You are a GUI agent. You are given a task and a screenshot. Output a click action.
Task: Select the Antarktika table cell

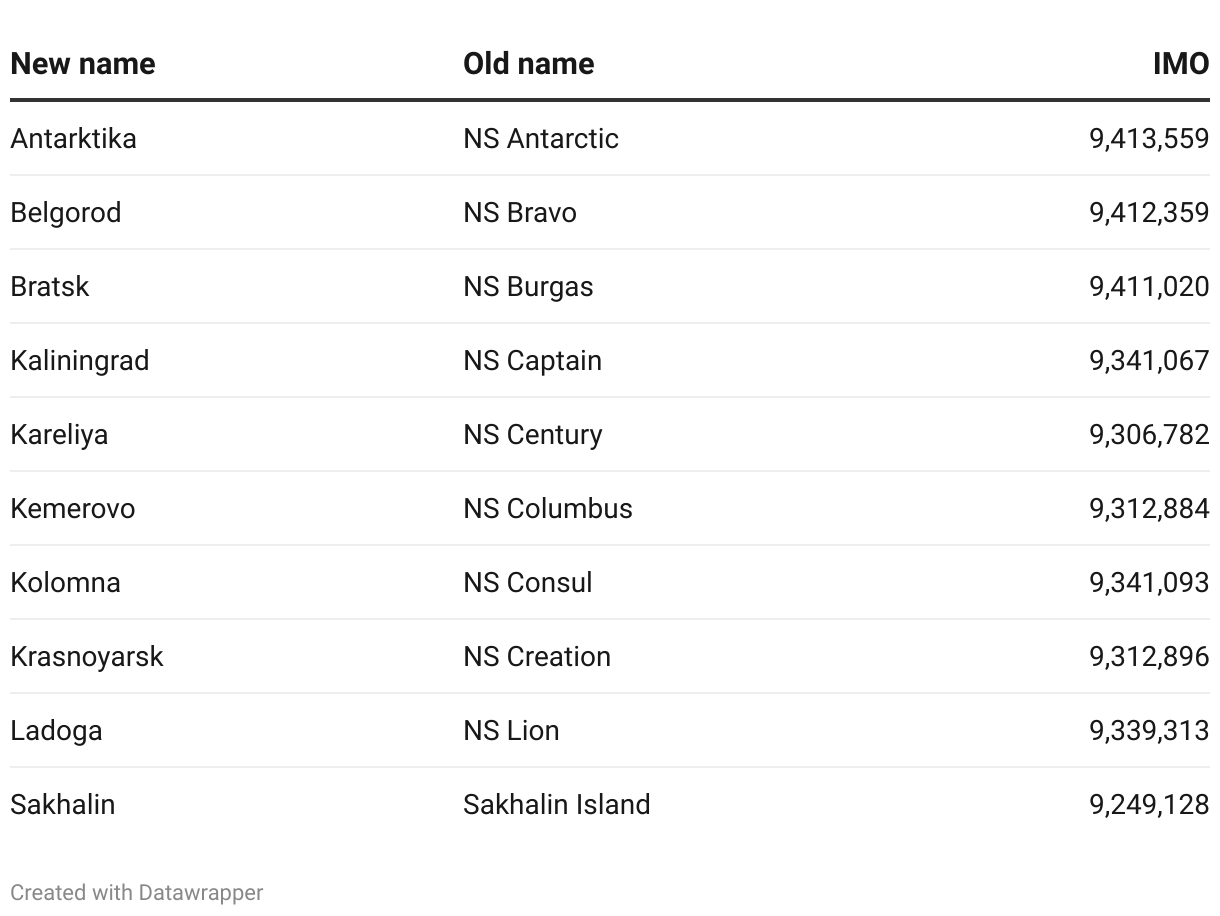click(x=73, y=138)
